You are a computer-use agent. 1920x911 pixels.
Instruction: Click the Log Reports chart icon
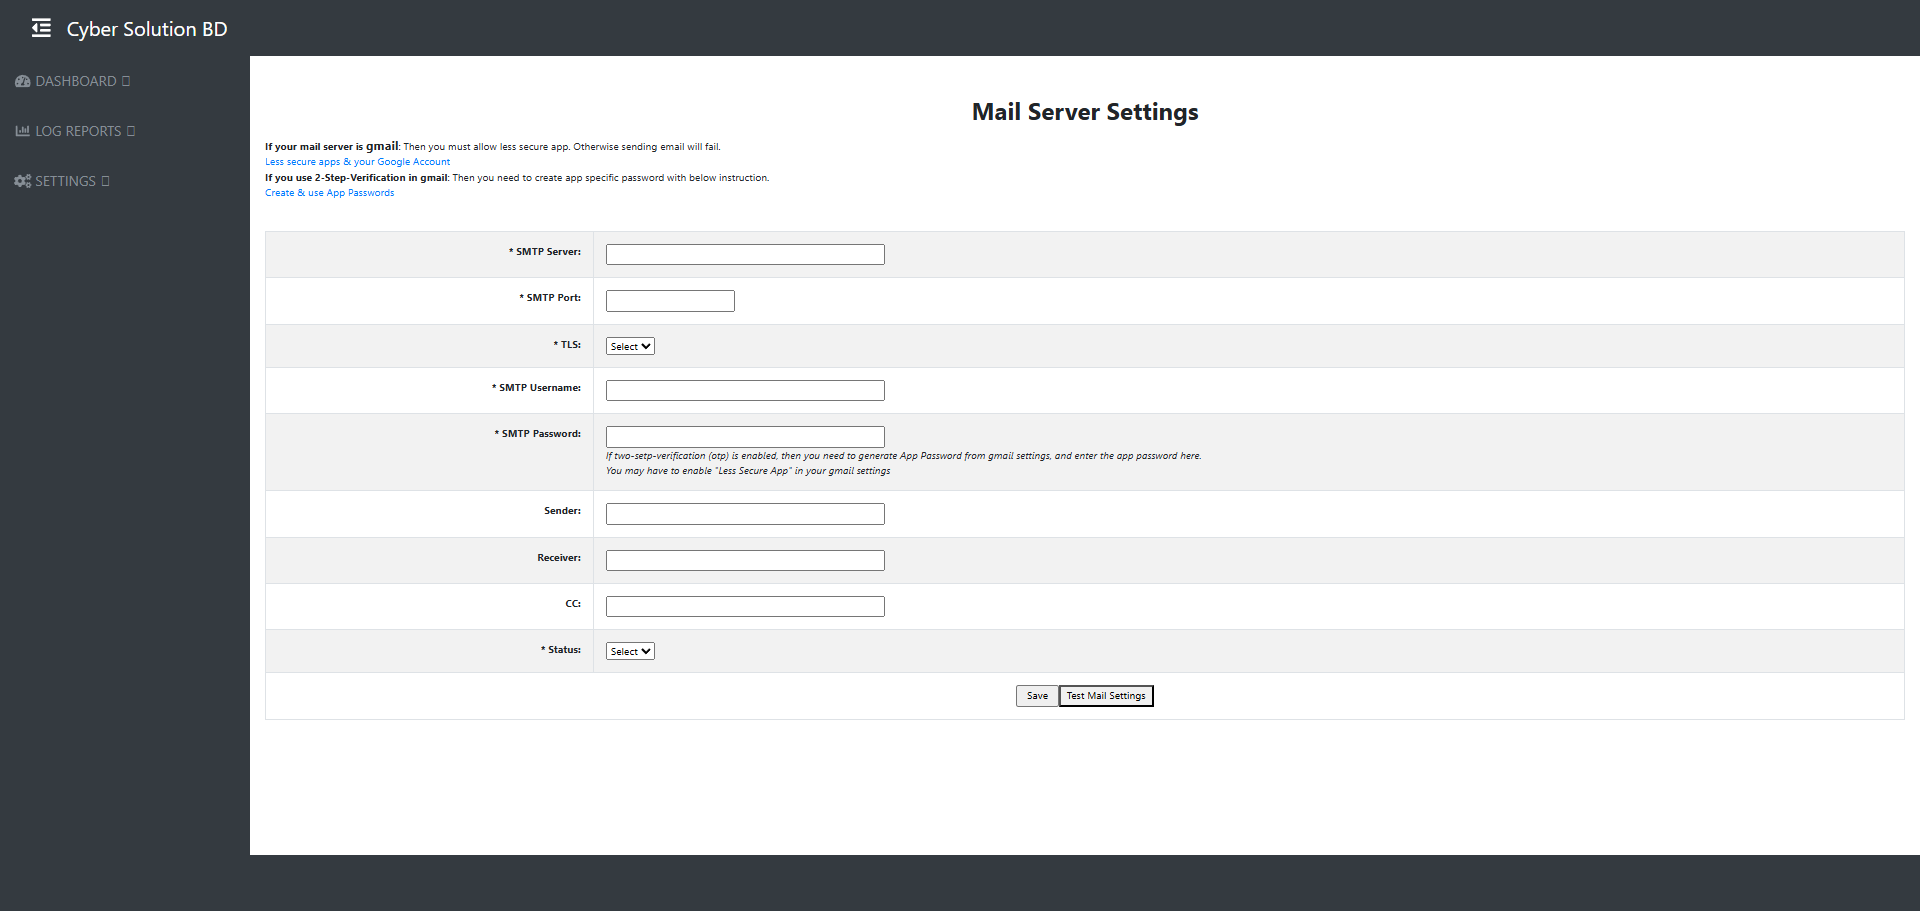pos(22,131)
